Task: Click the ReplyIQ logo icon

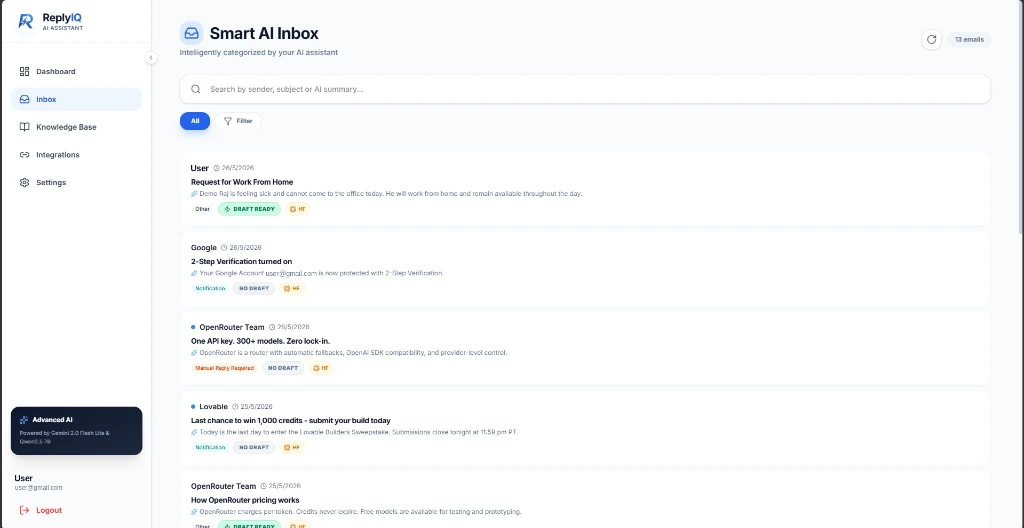Action: (25, 22)
